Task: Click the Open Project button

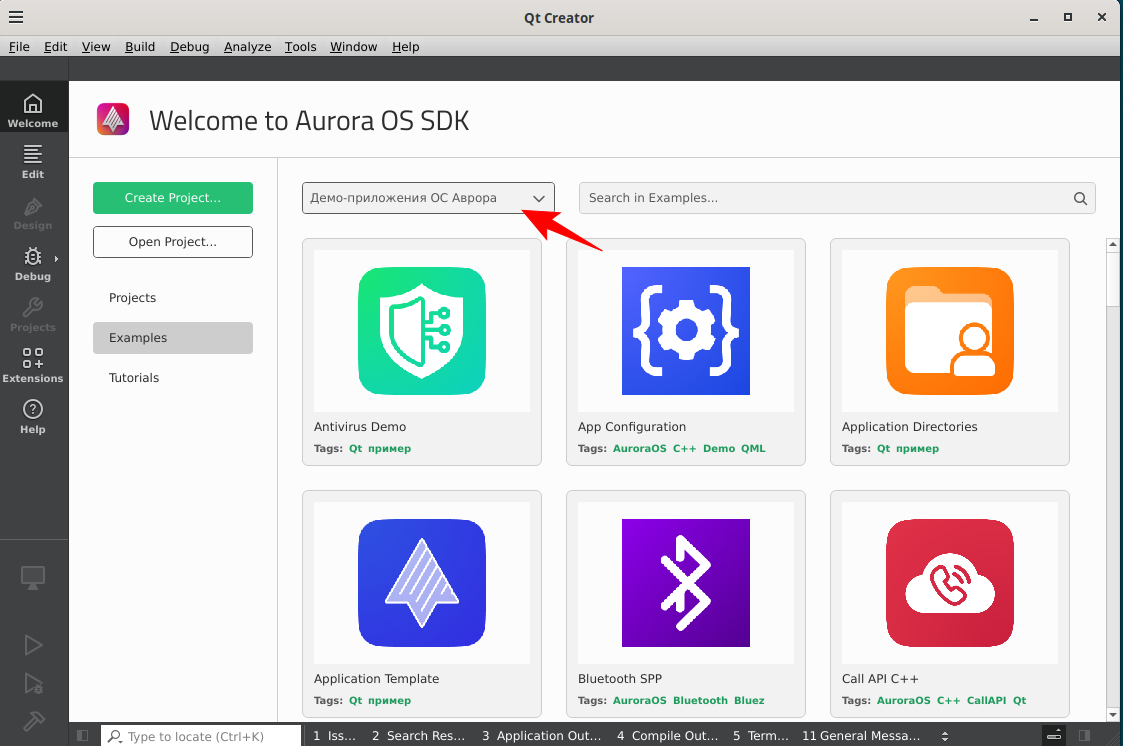Action: coord(173,242)
